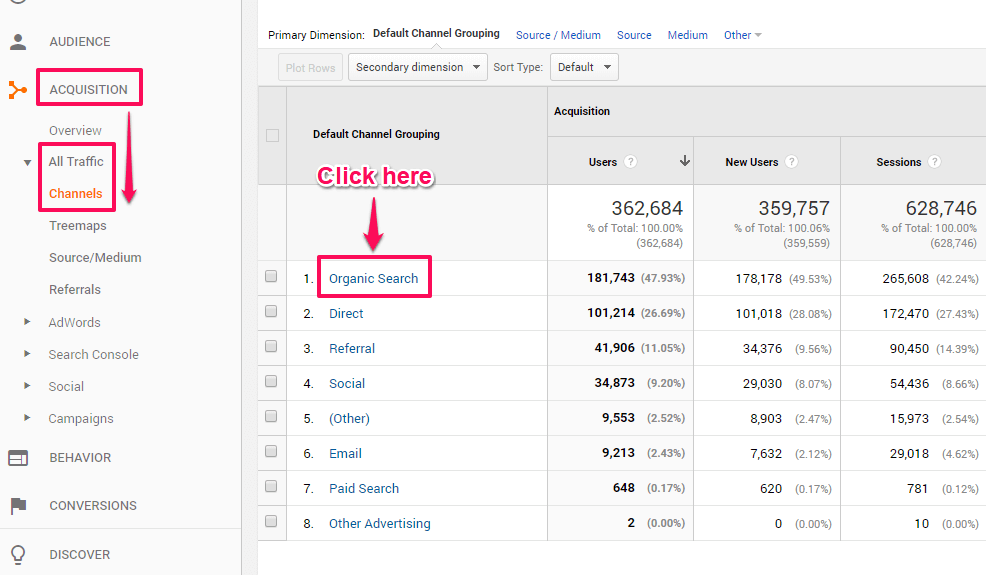Select the Treemaps report
This screenshot has height=575, width=986.
pos(78,226)
